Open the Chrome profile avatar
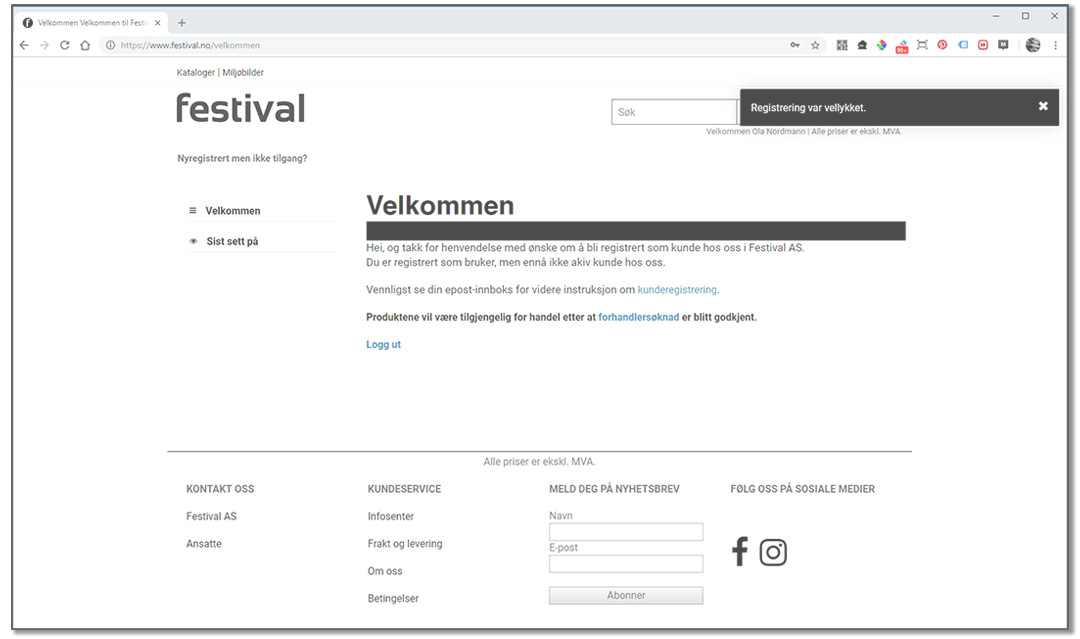Viewport: 1080px width, 639px height. [x=1032, y=45]
